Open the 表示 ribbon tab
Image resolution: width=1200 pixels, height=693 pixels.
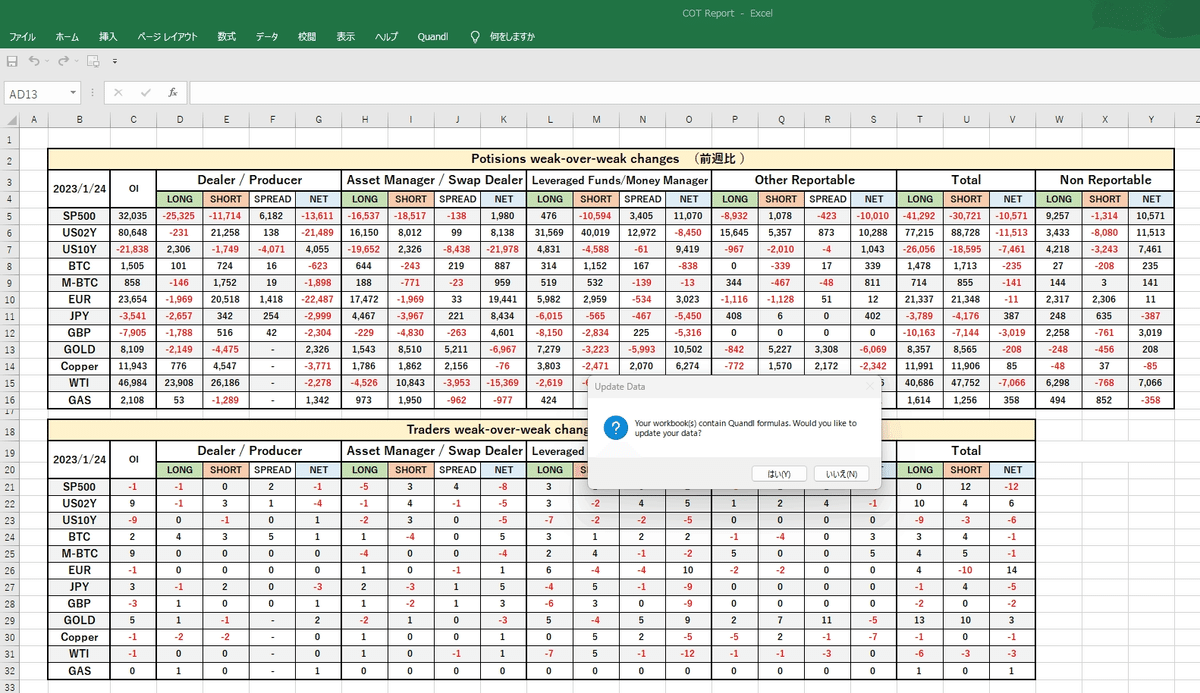pos(346,36)
